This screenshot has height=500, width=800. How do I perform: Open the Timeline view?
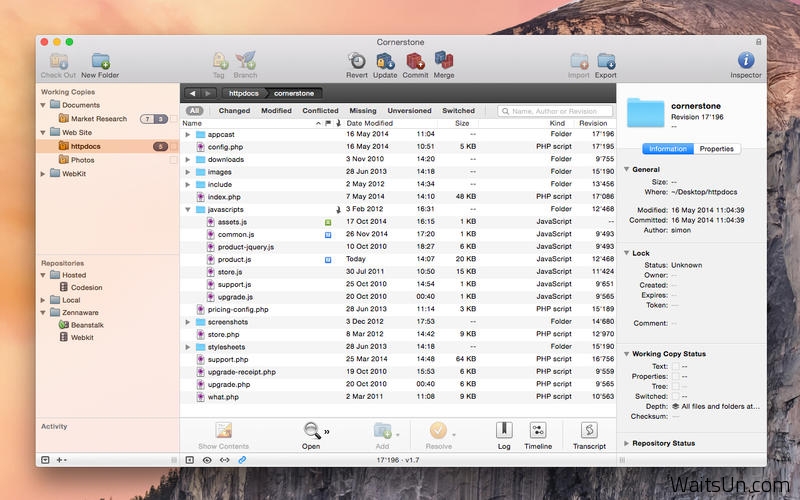pos(538,431)
